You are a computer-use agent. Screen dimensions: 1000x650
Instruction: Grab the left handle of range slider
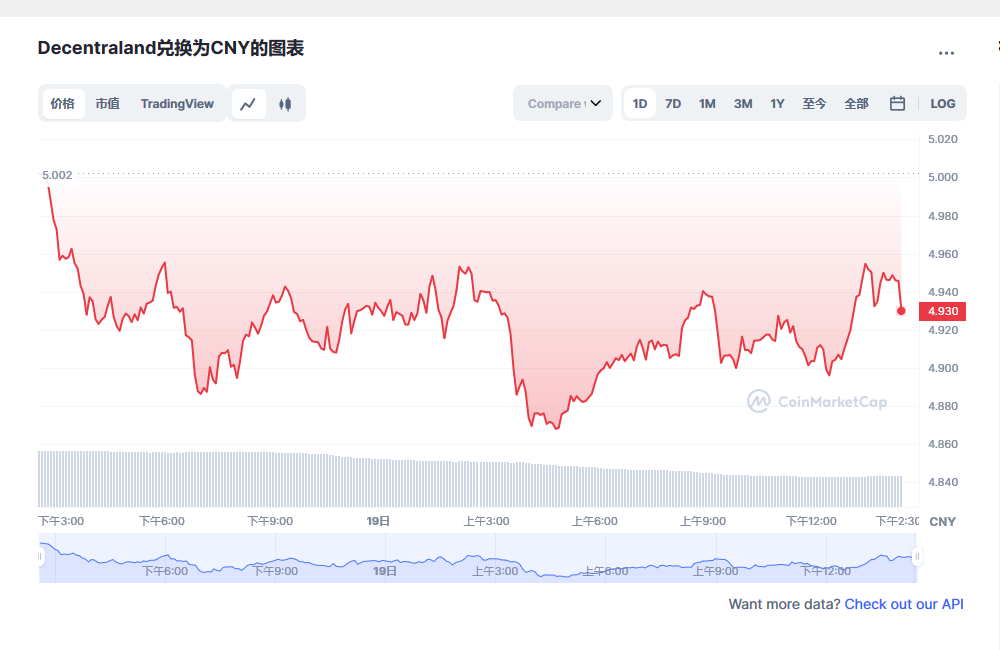coord(40,556)
